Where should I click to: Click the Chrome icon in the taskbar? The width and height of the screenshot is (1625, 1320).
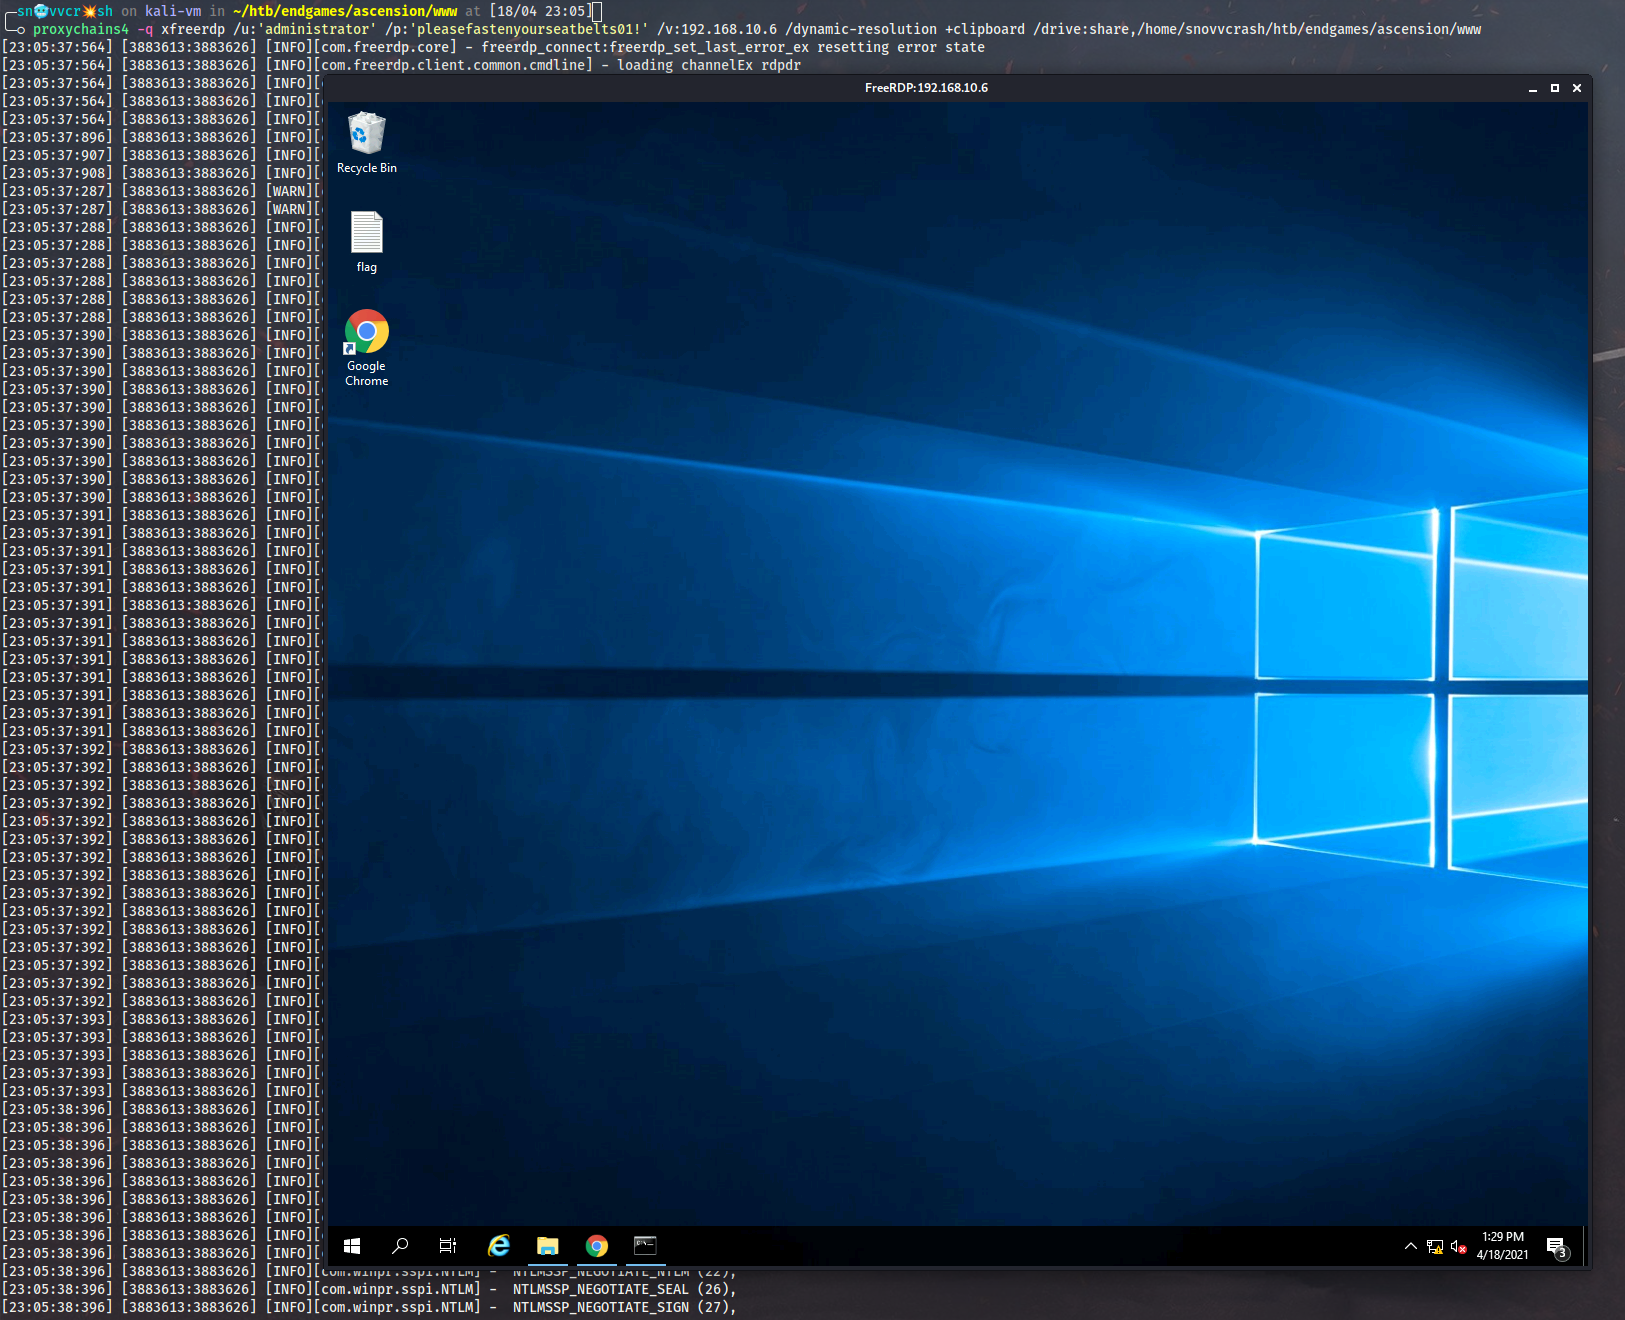597,1246
